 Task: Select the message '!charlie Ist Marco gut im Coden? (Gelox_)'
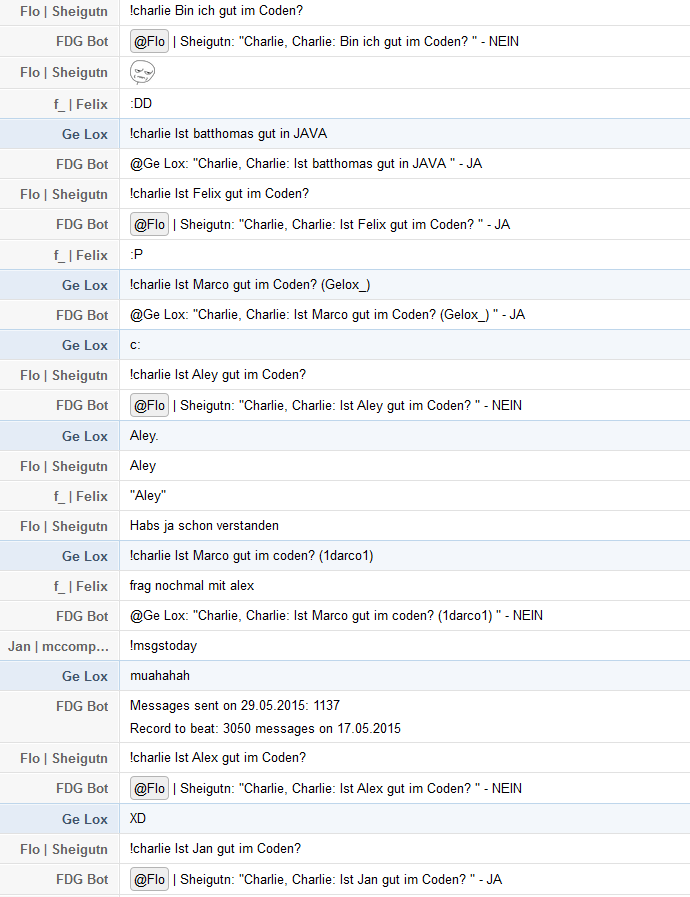coord(250,284)
